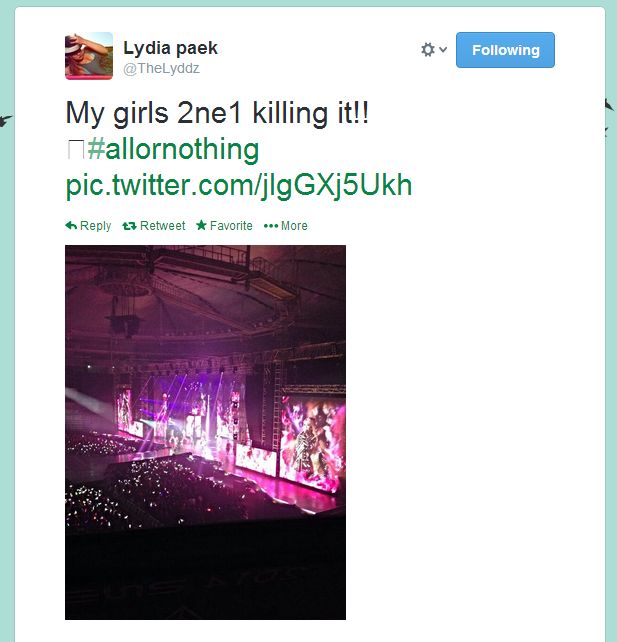Click the tweet text "My girls 2ne1 killing it!!"
The width and height of the screenshot is (617, 642).
point(217,112)
